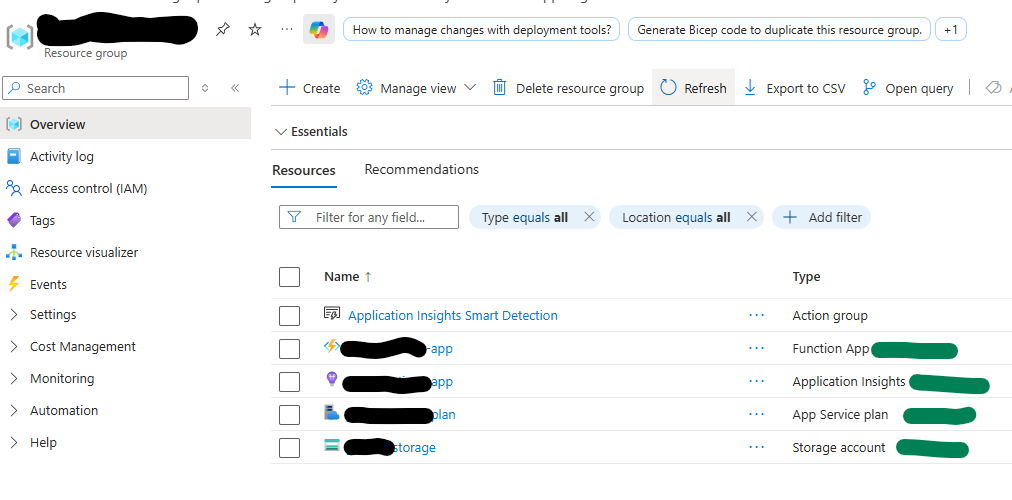Switch to the Recommendations tab

pos(421,169)
